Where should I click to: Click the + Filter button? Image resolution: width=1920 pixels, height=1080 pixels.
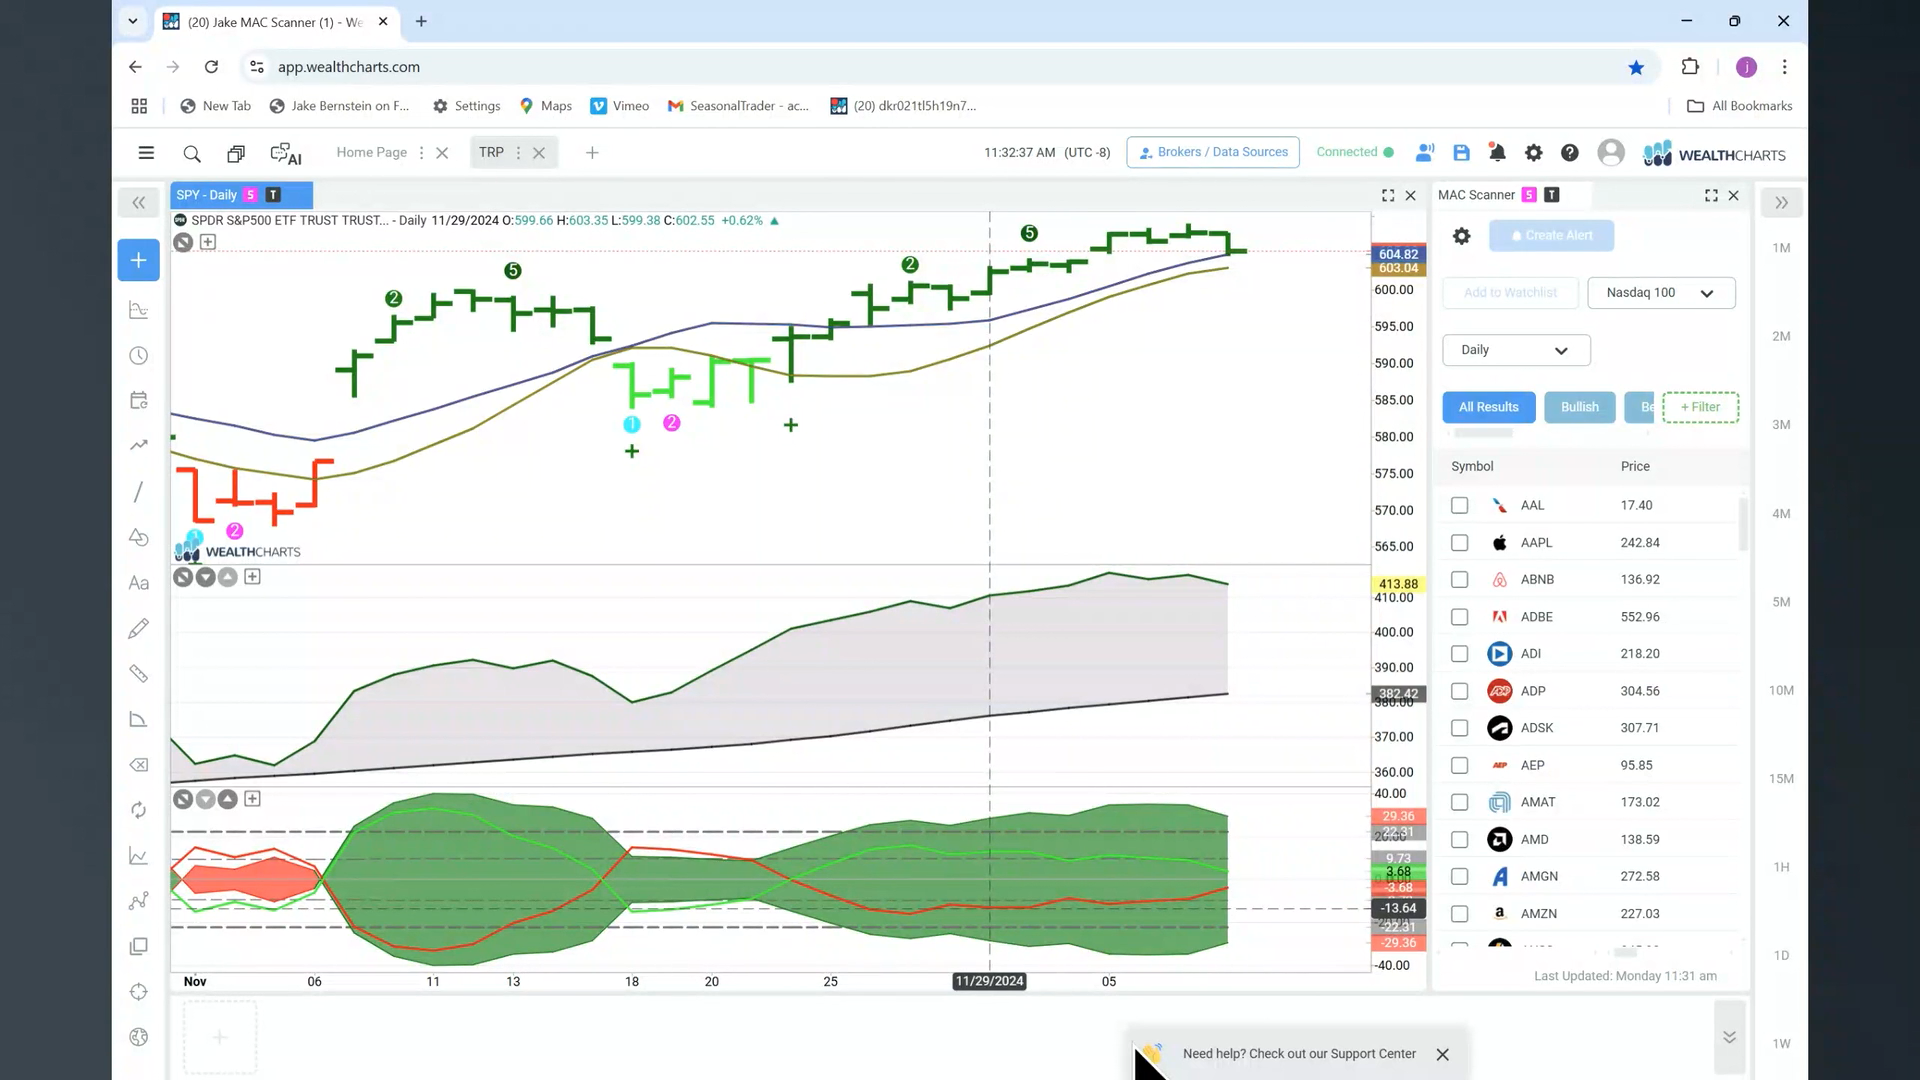(x=1700, y=407)
